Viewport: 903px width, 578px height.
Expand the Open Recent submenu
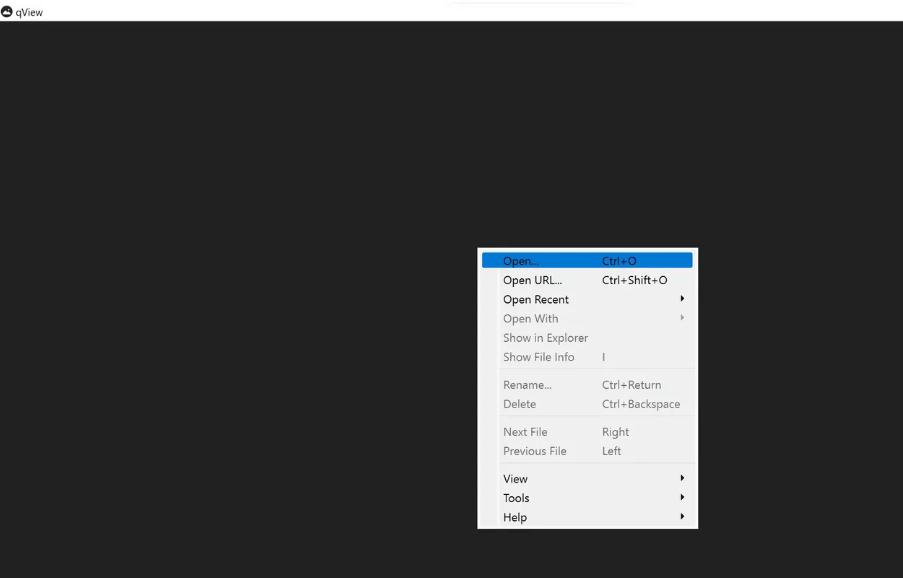click(587, 299)
